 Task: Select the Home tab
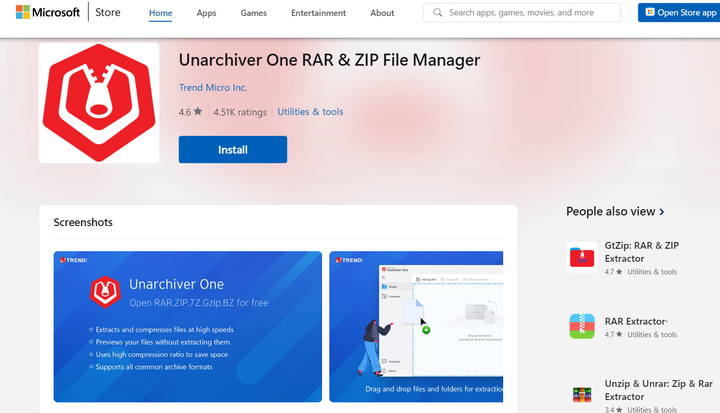160,13
